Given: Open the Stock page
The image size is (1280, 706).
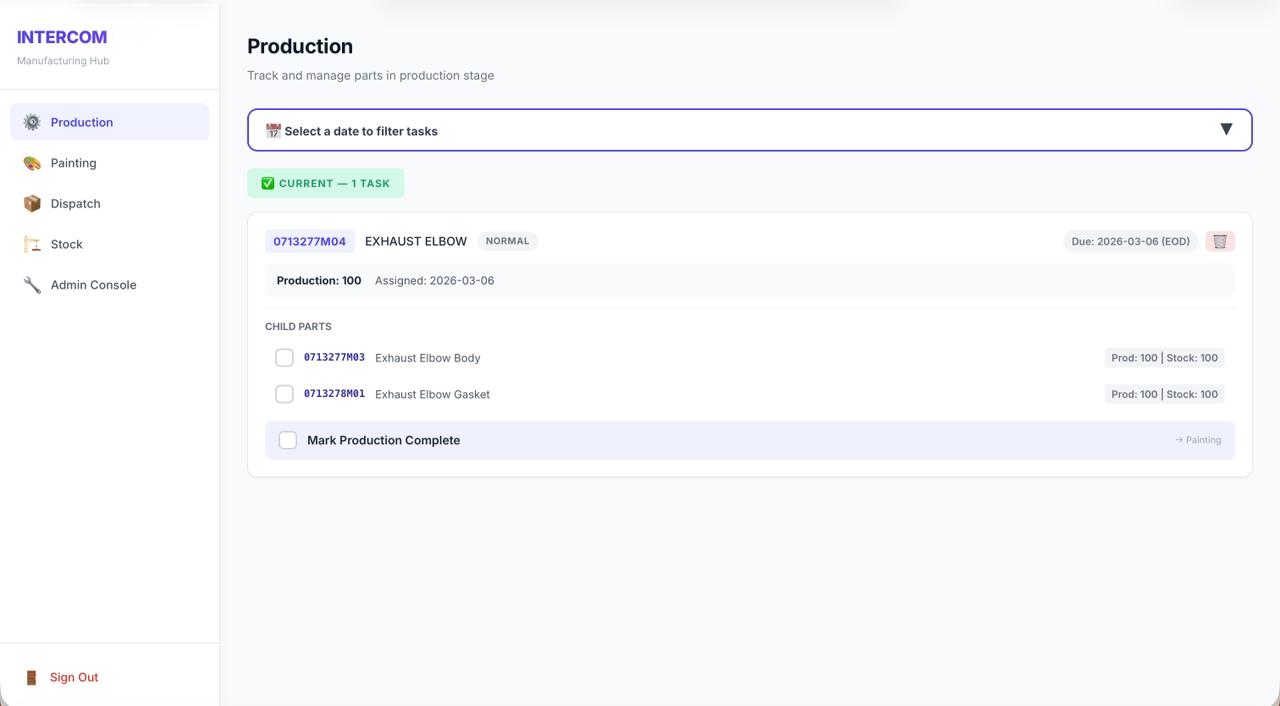Looking at the screenshot, I should click(x=109, y=244).
